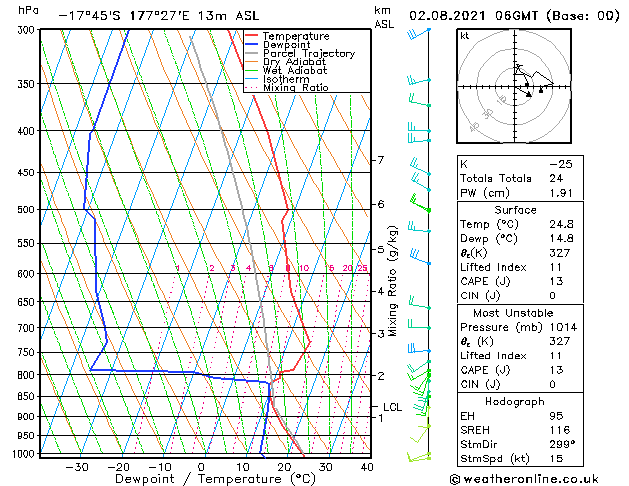Select the gray Parcel Trajectory legend line

251,53
